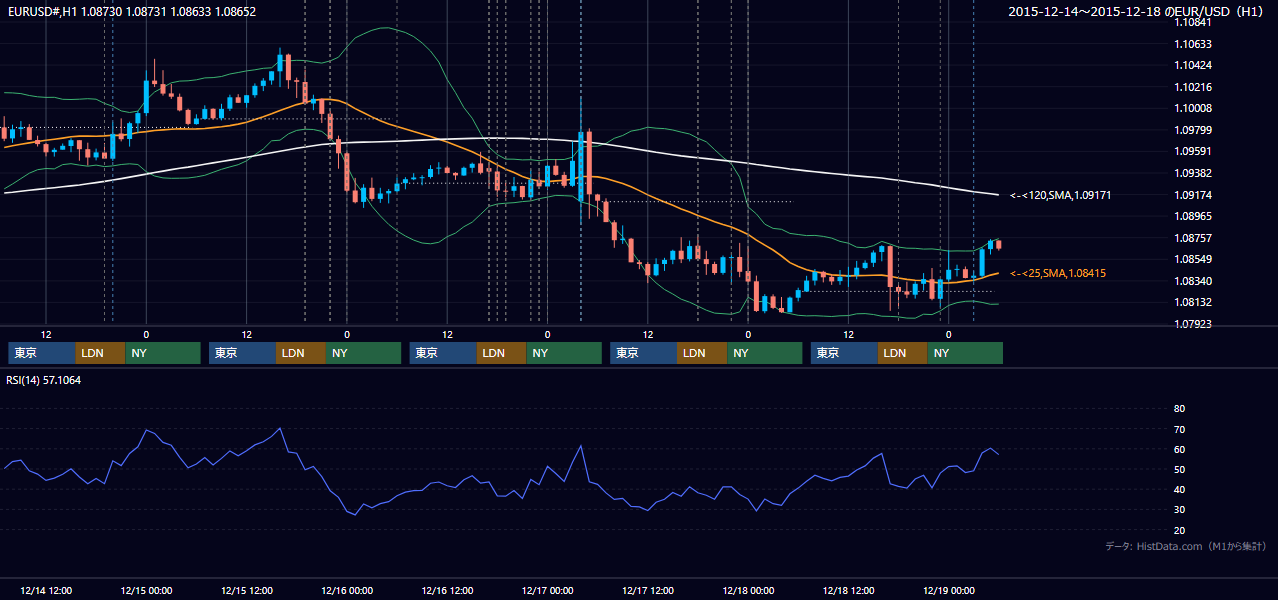The height and width of the screenshot is (600, 1278).
Task: Select the 120 SMA 1.09171 line label
Action: (1060, 195)
